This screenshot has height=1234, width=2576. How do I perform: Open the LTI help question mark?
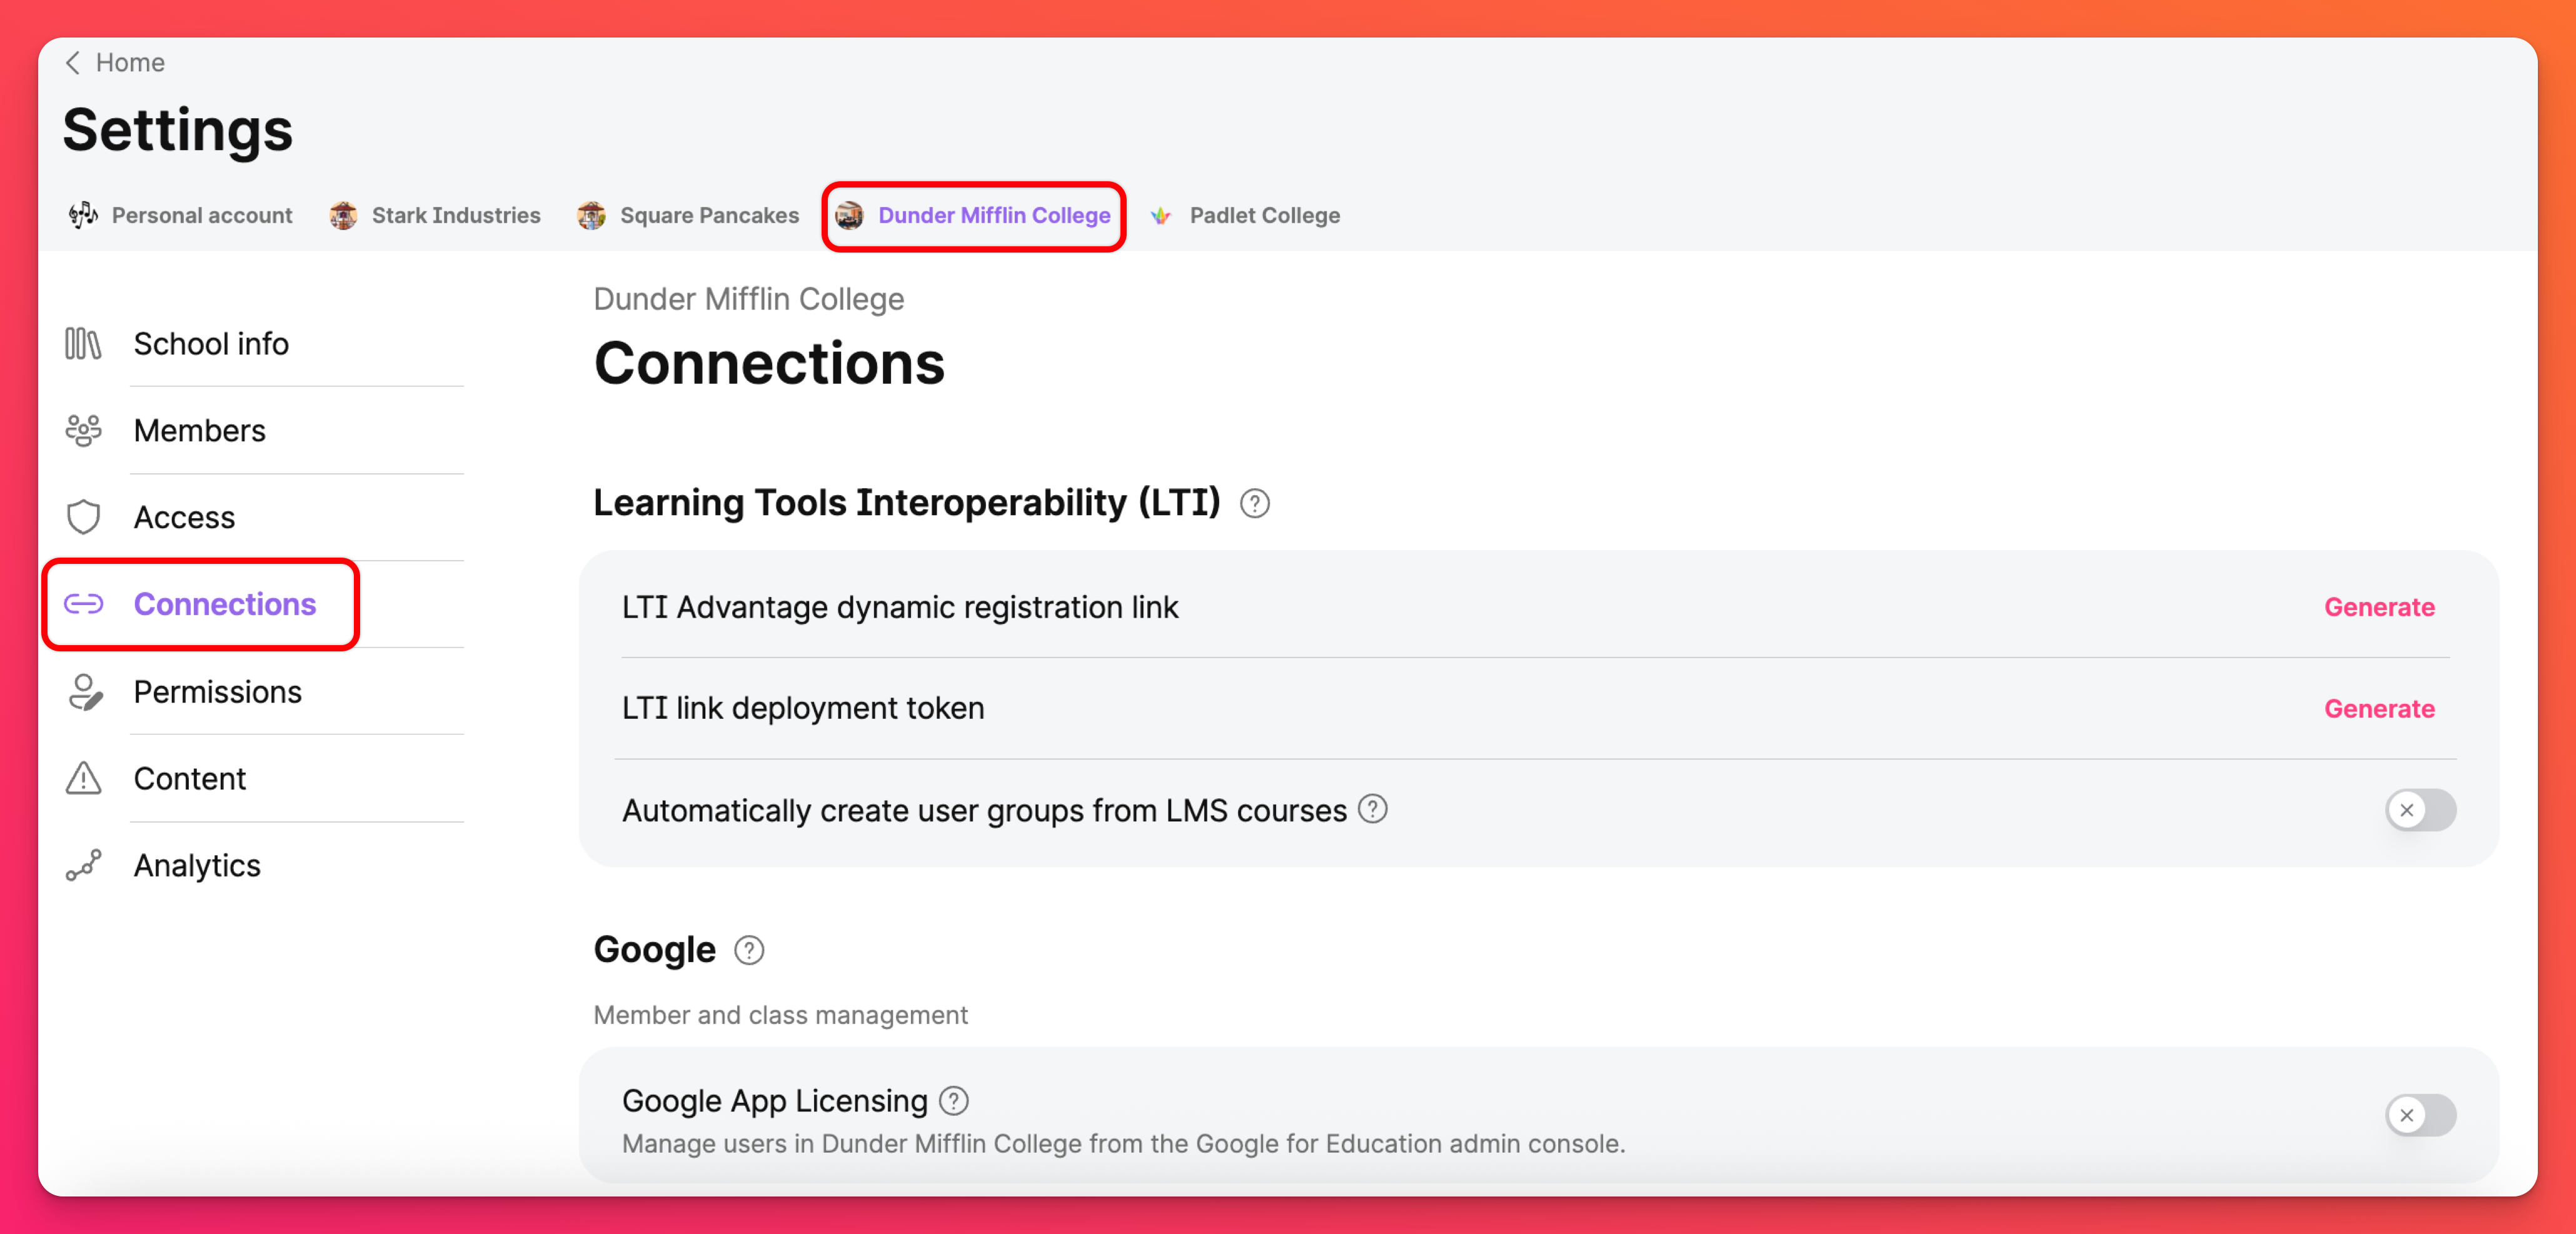coord(1254,503)
